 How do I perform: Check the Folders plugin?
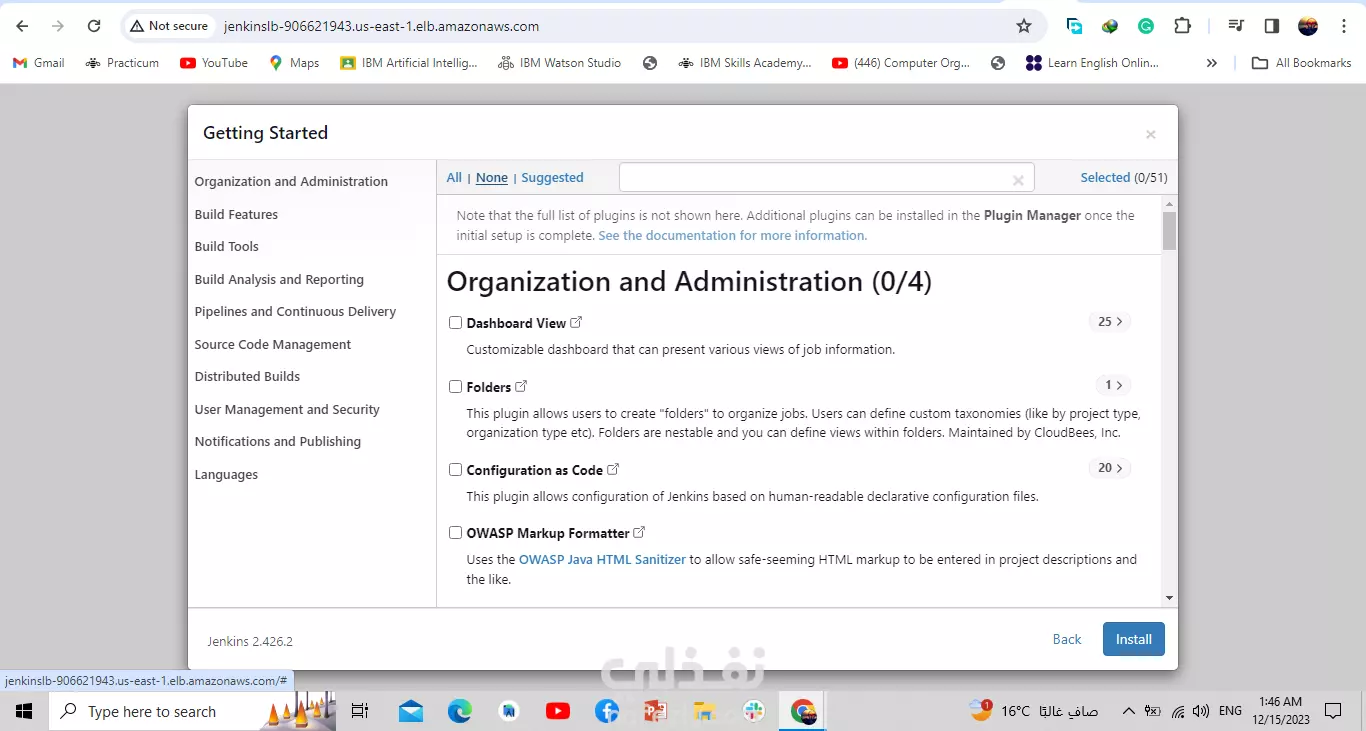pos(455,386)
